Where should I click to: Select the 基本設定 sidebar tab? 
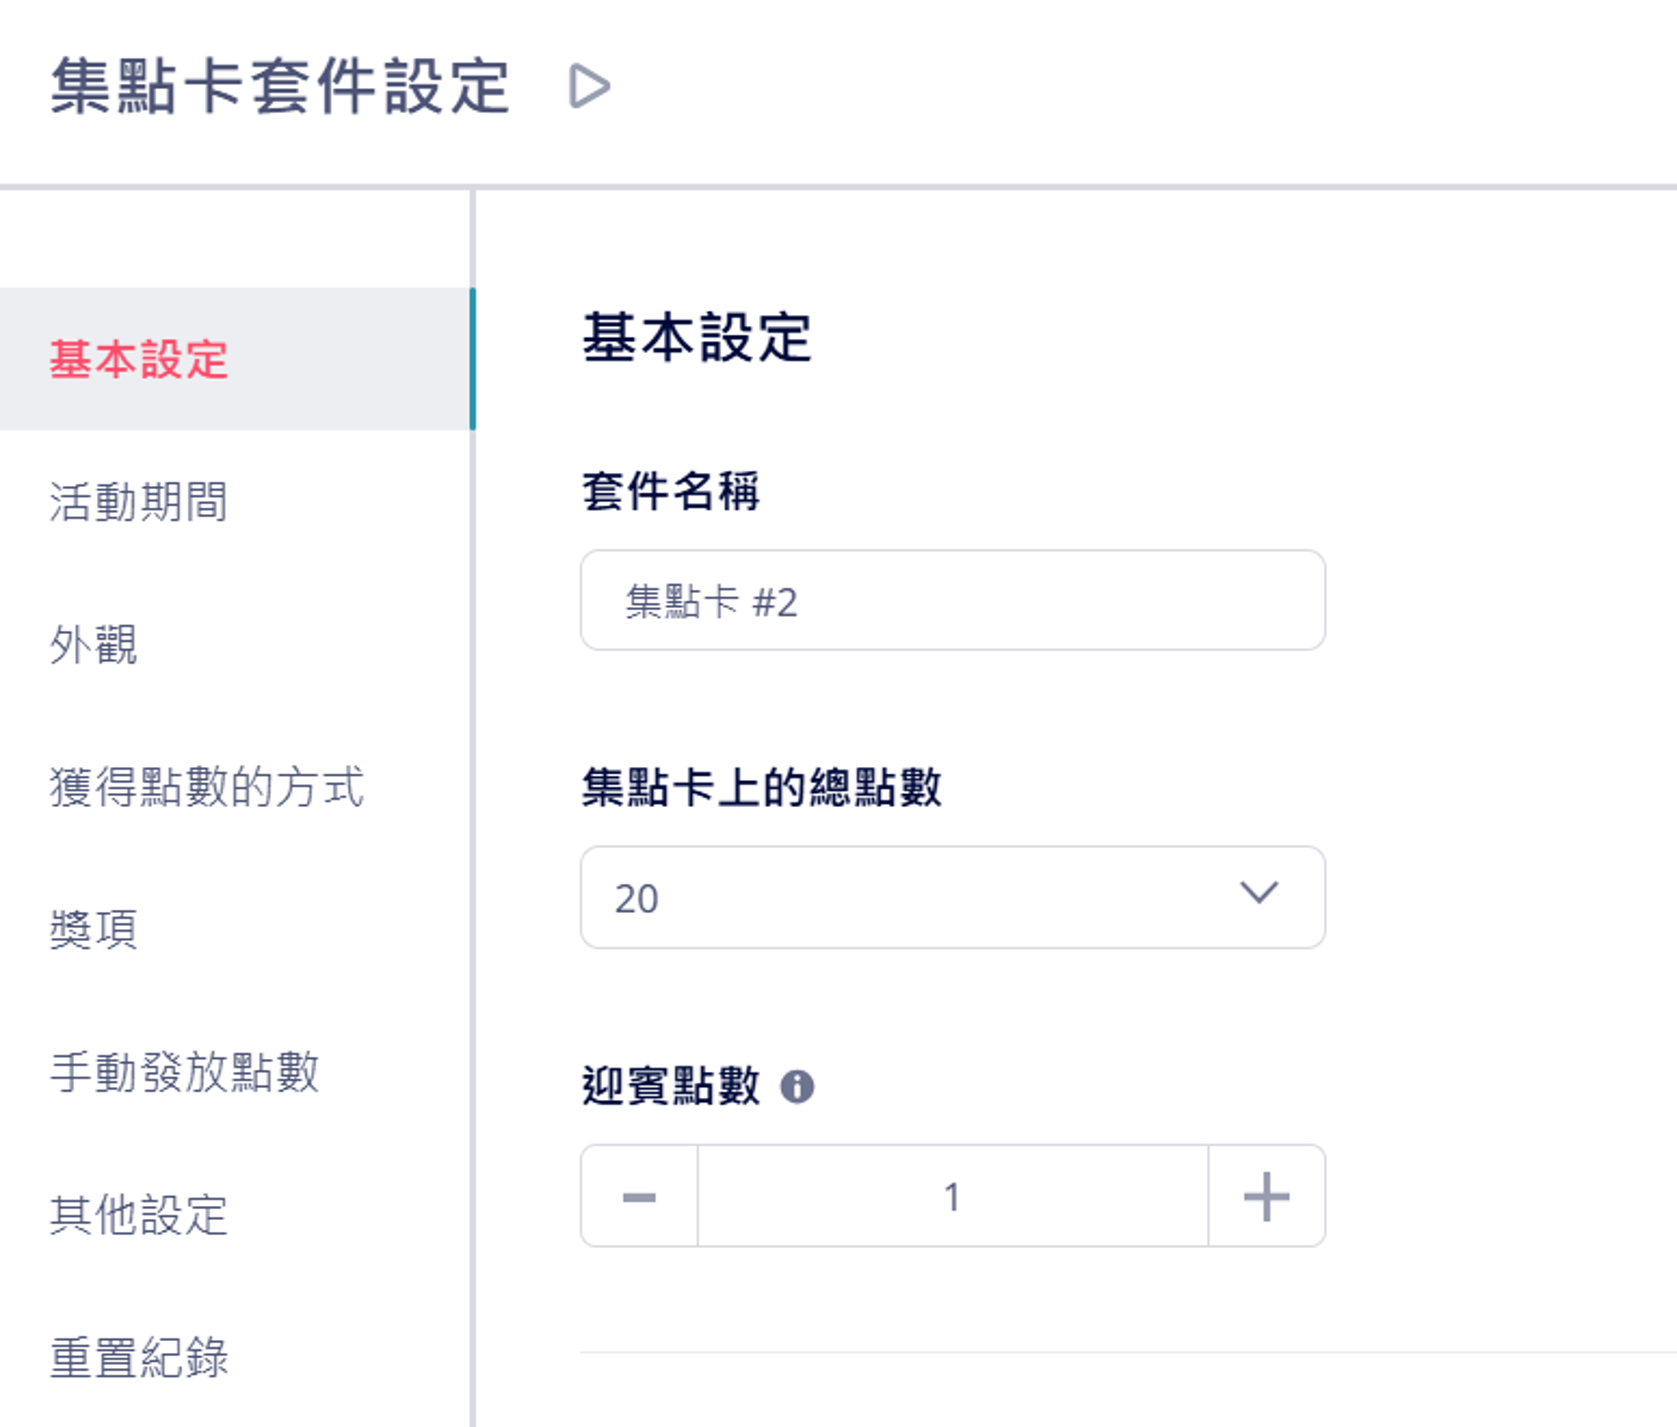click(x=139, y=359)
